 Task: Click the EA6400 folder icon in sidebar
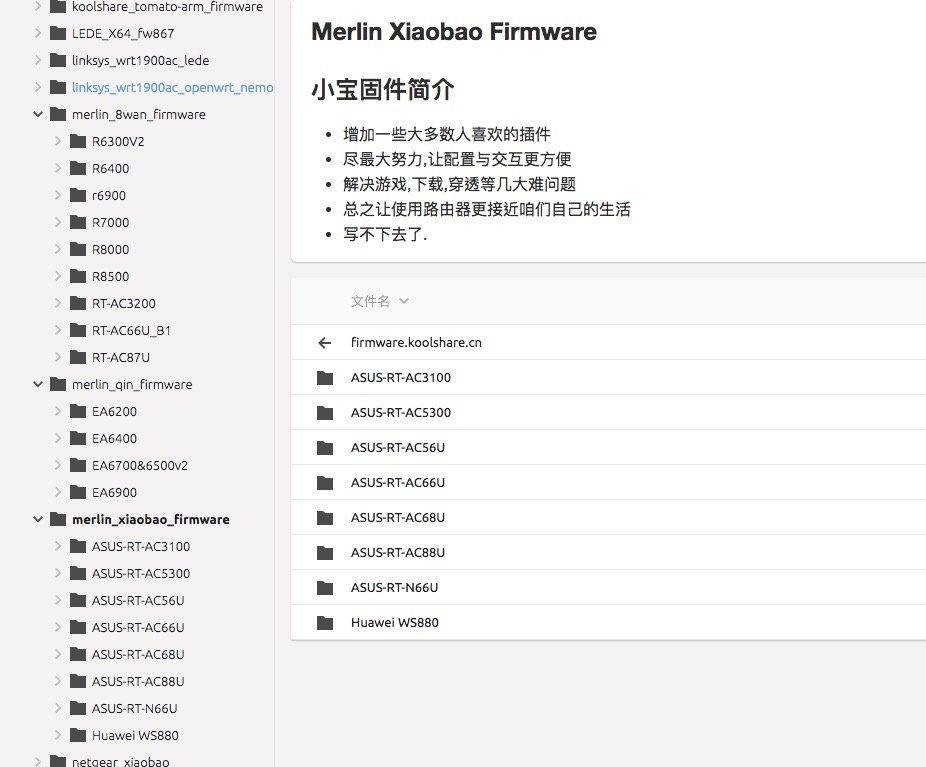(x=78, y=438)
